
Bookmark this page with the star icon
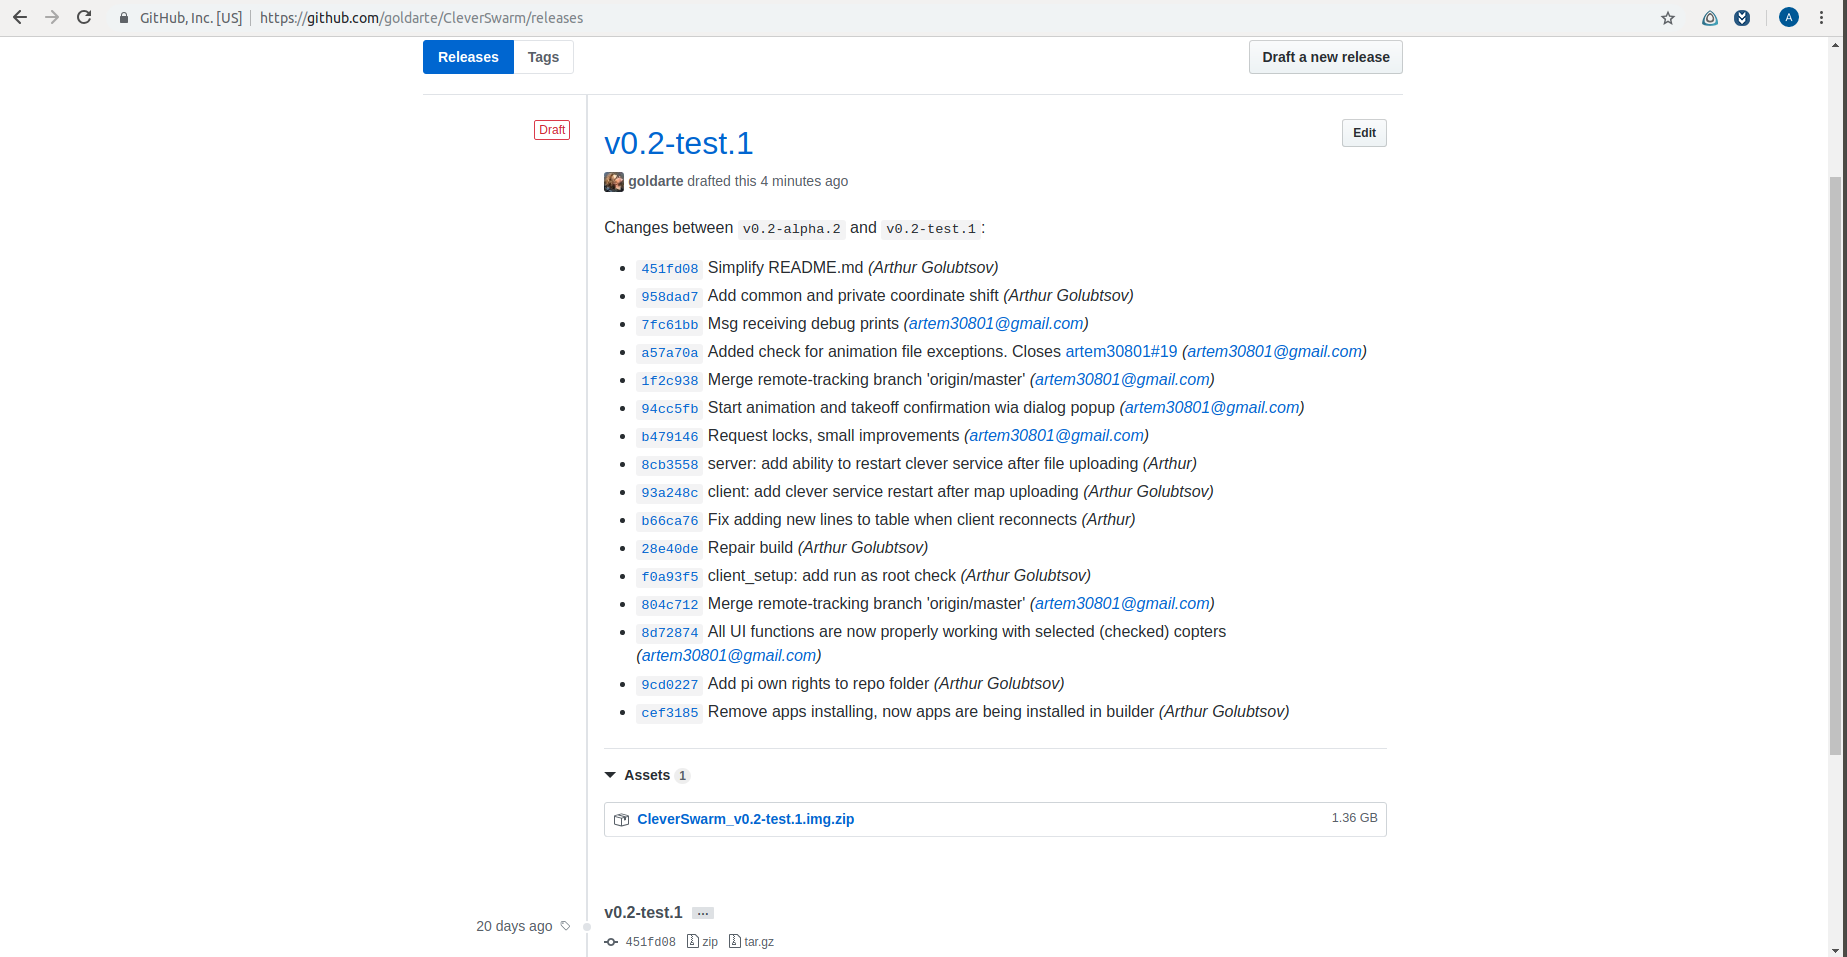[1668, 18]
